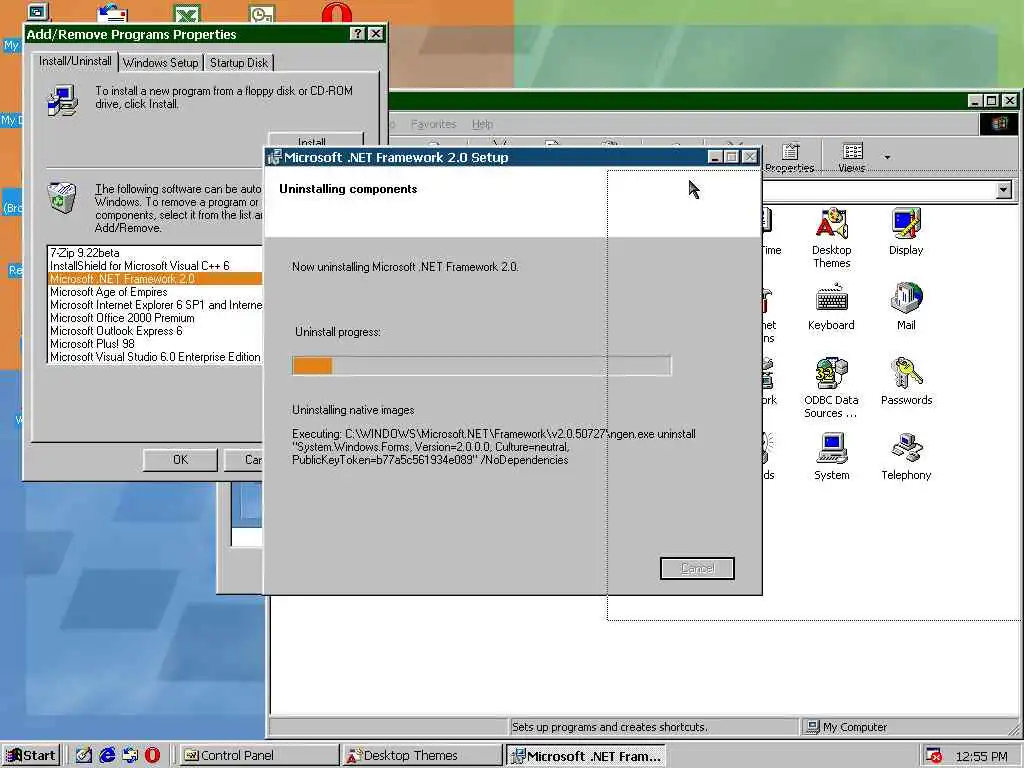This screenshot has width=1024, height=768.
Task: Click the recycle bin icon in Add/Remove Programs
Action: [x=62, y=197]
